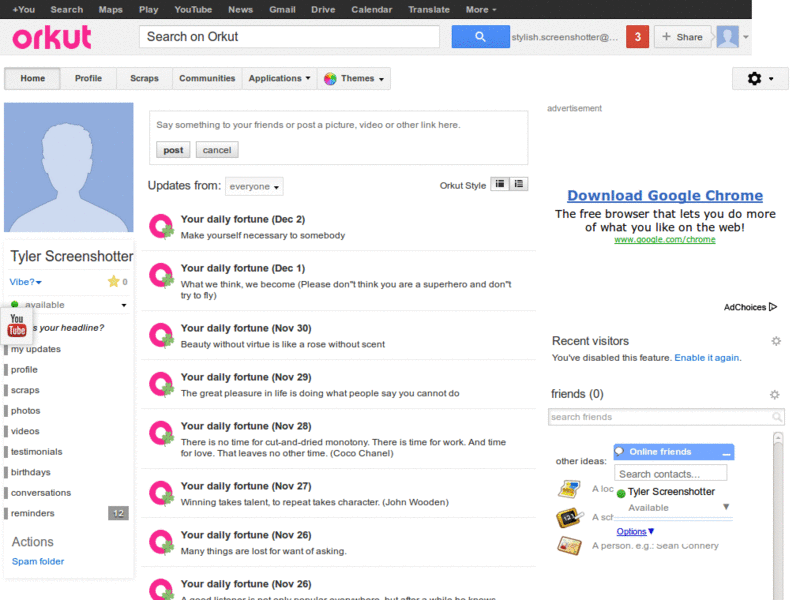Expand the chat Available status dropdown
The height and width of the screenshot is (600, 800).
coord(726,507)
